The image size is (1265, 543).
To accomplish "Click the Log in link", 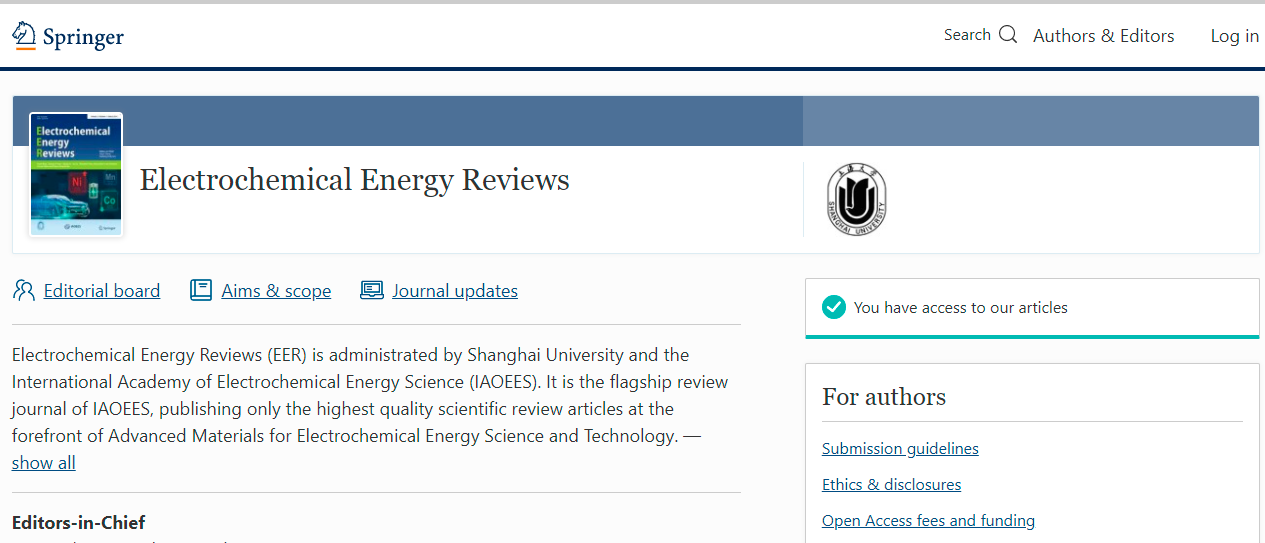I will [1234, 36].
